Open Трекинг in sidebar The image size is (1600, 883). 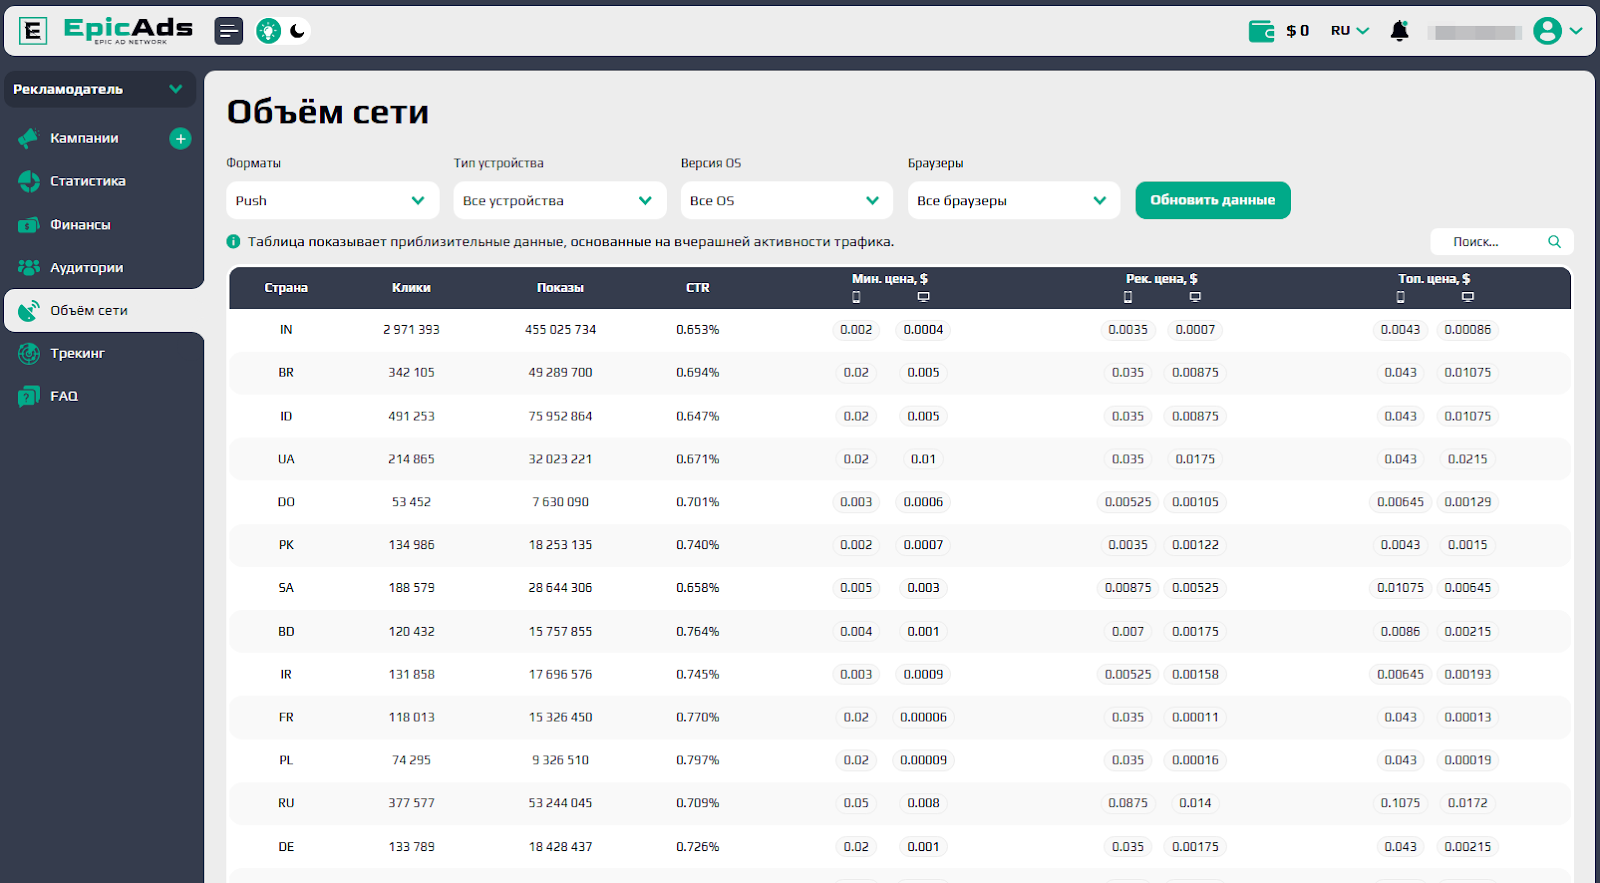click(x=77, y=353)
